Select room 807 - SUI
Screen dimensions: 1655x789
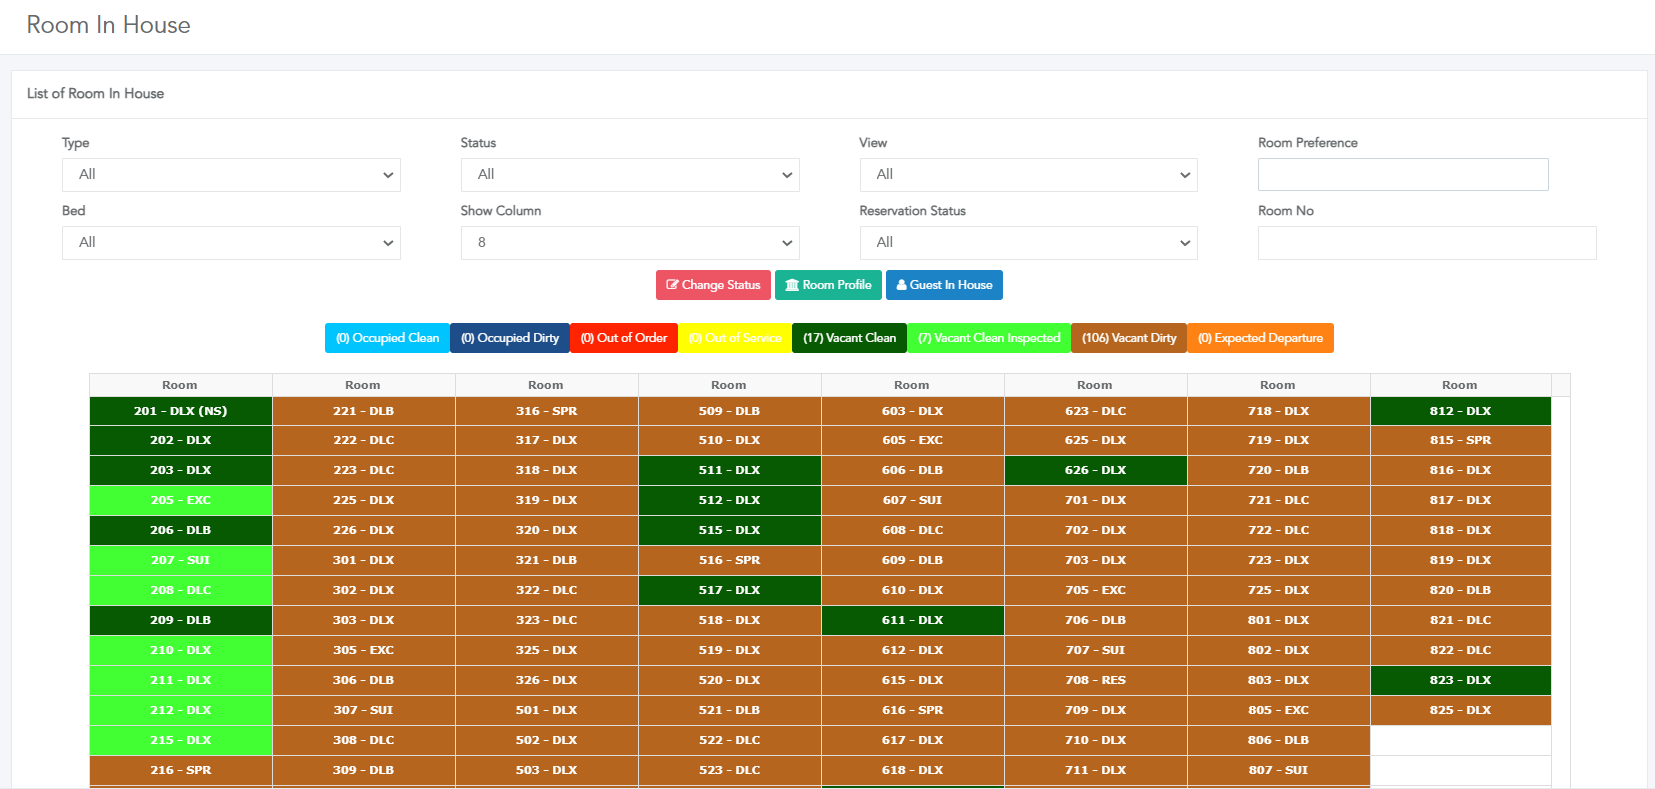tap(1279, 770)
